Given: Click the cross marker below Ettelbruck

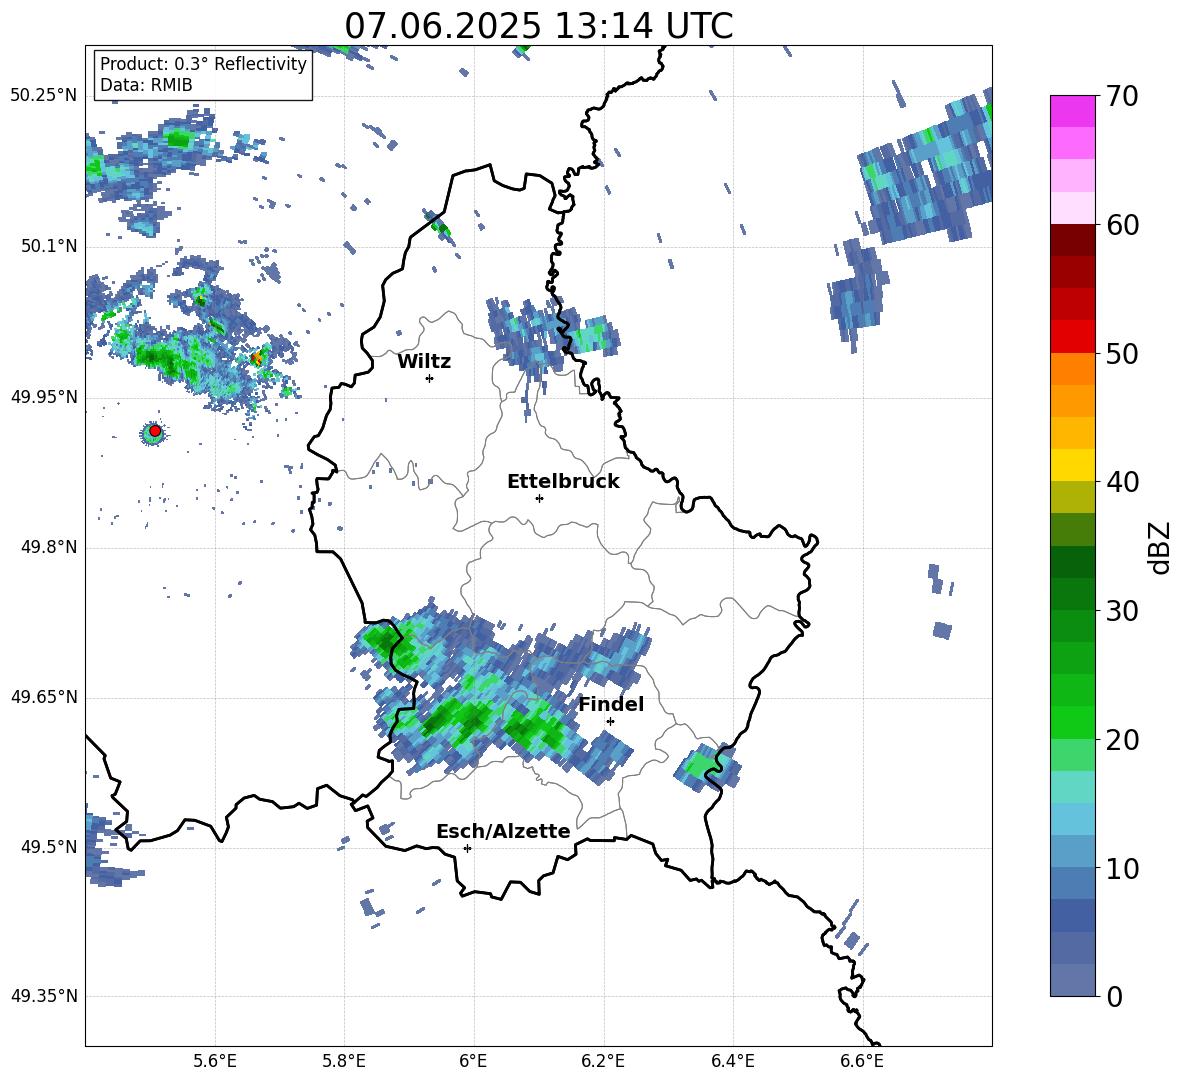Looking at the screenshot, I should (539, 498).
